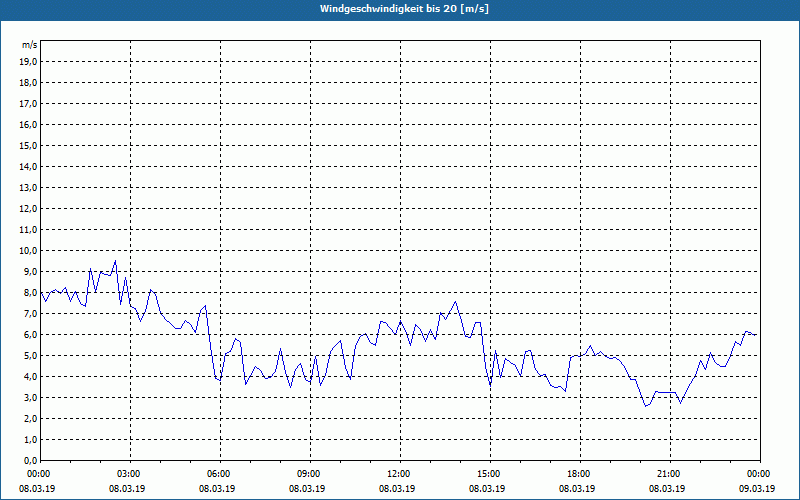800x500 pixels.
Task: Click the '12:00' time label
Action: coord(400,474)
